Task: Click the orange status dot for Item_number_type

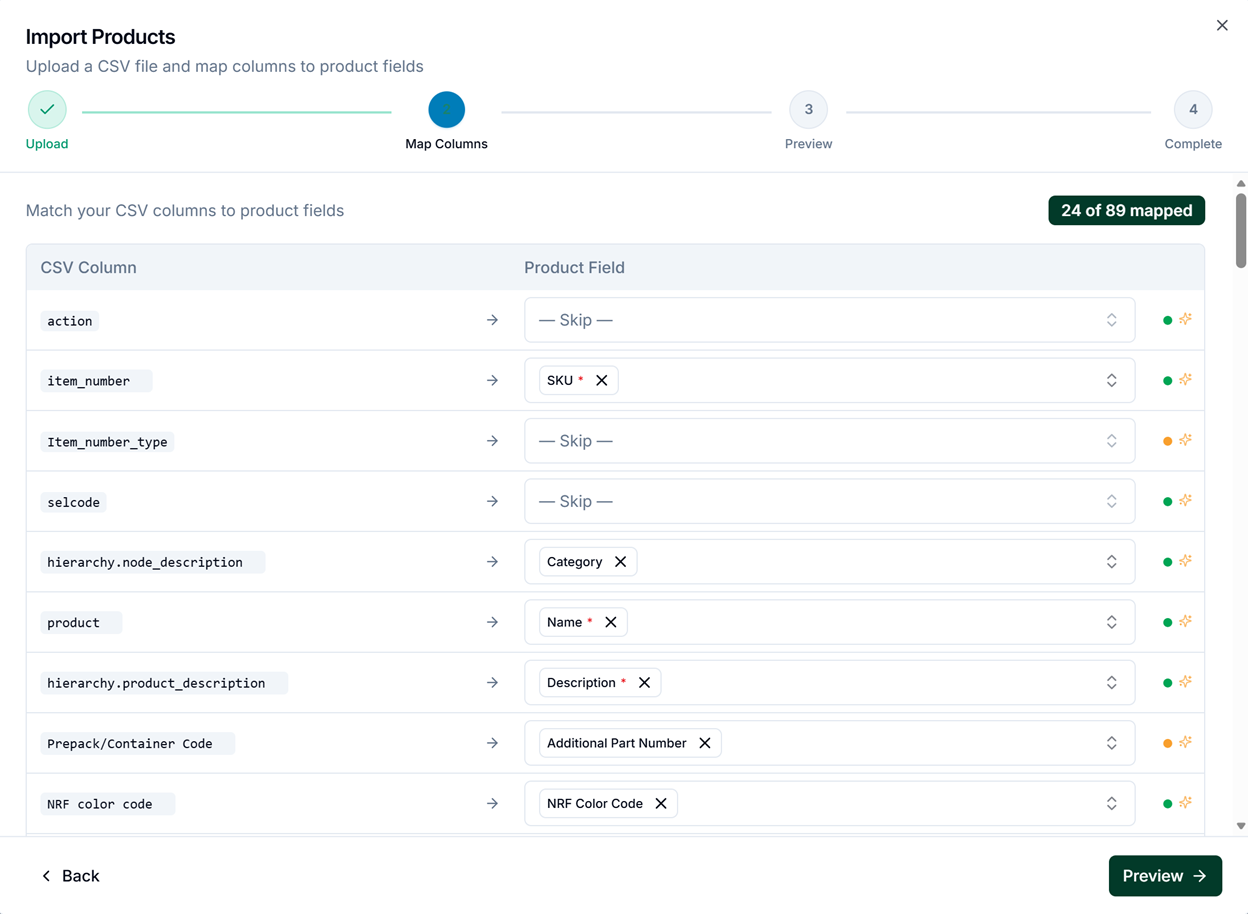Action: click(x=1167, y=441)
